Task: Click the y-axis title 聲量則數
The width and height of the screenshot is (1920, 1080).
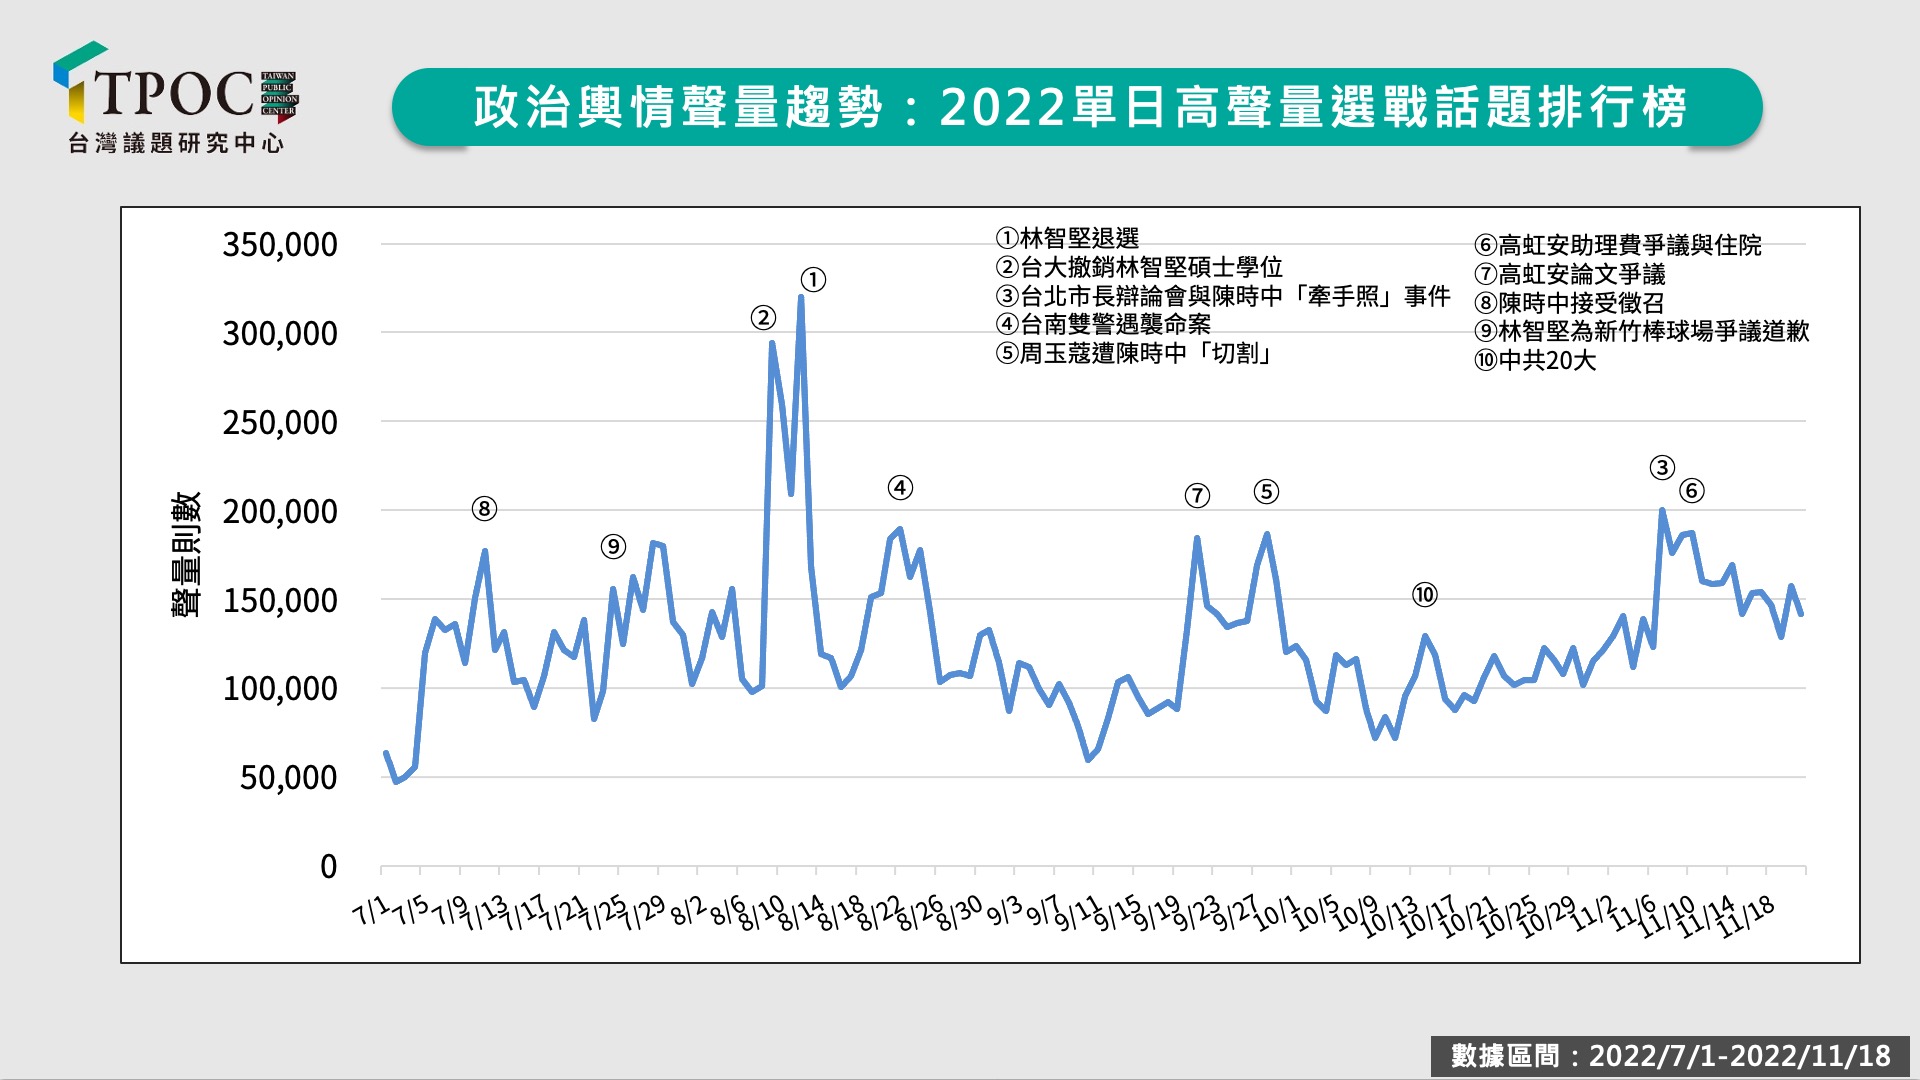Action: point(187,555)
